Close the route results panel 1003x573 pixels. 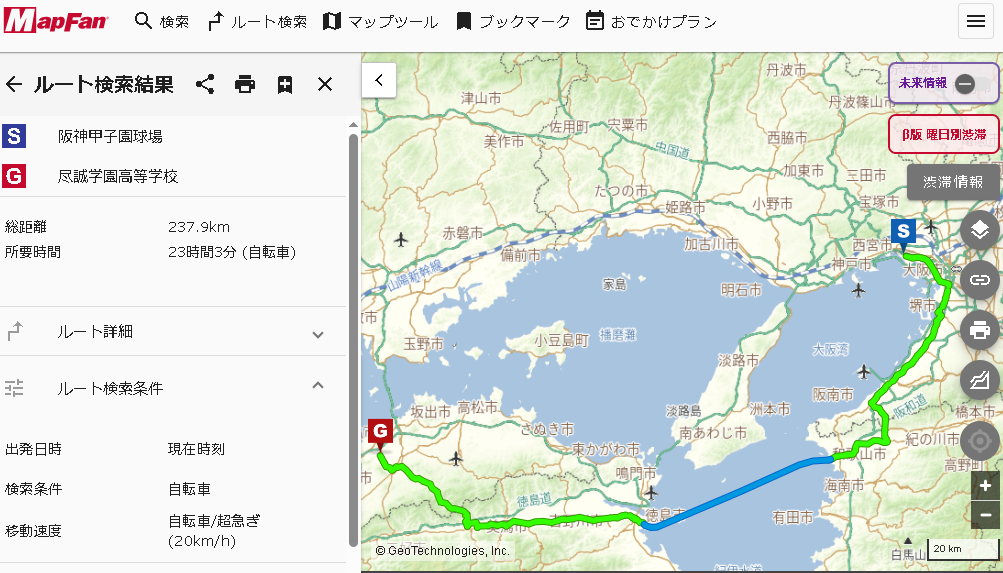[325, 84]
